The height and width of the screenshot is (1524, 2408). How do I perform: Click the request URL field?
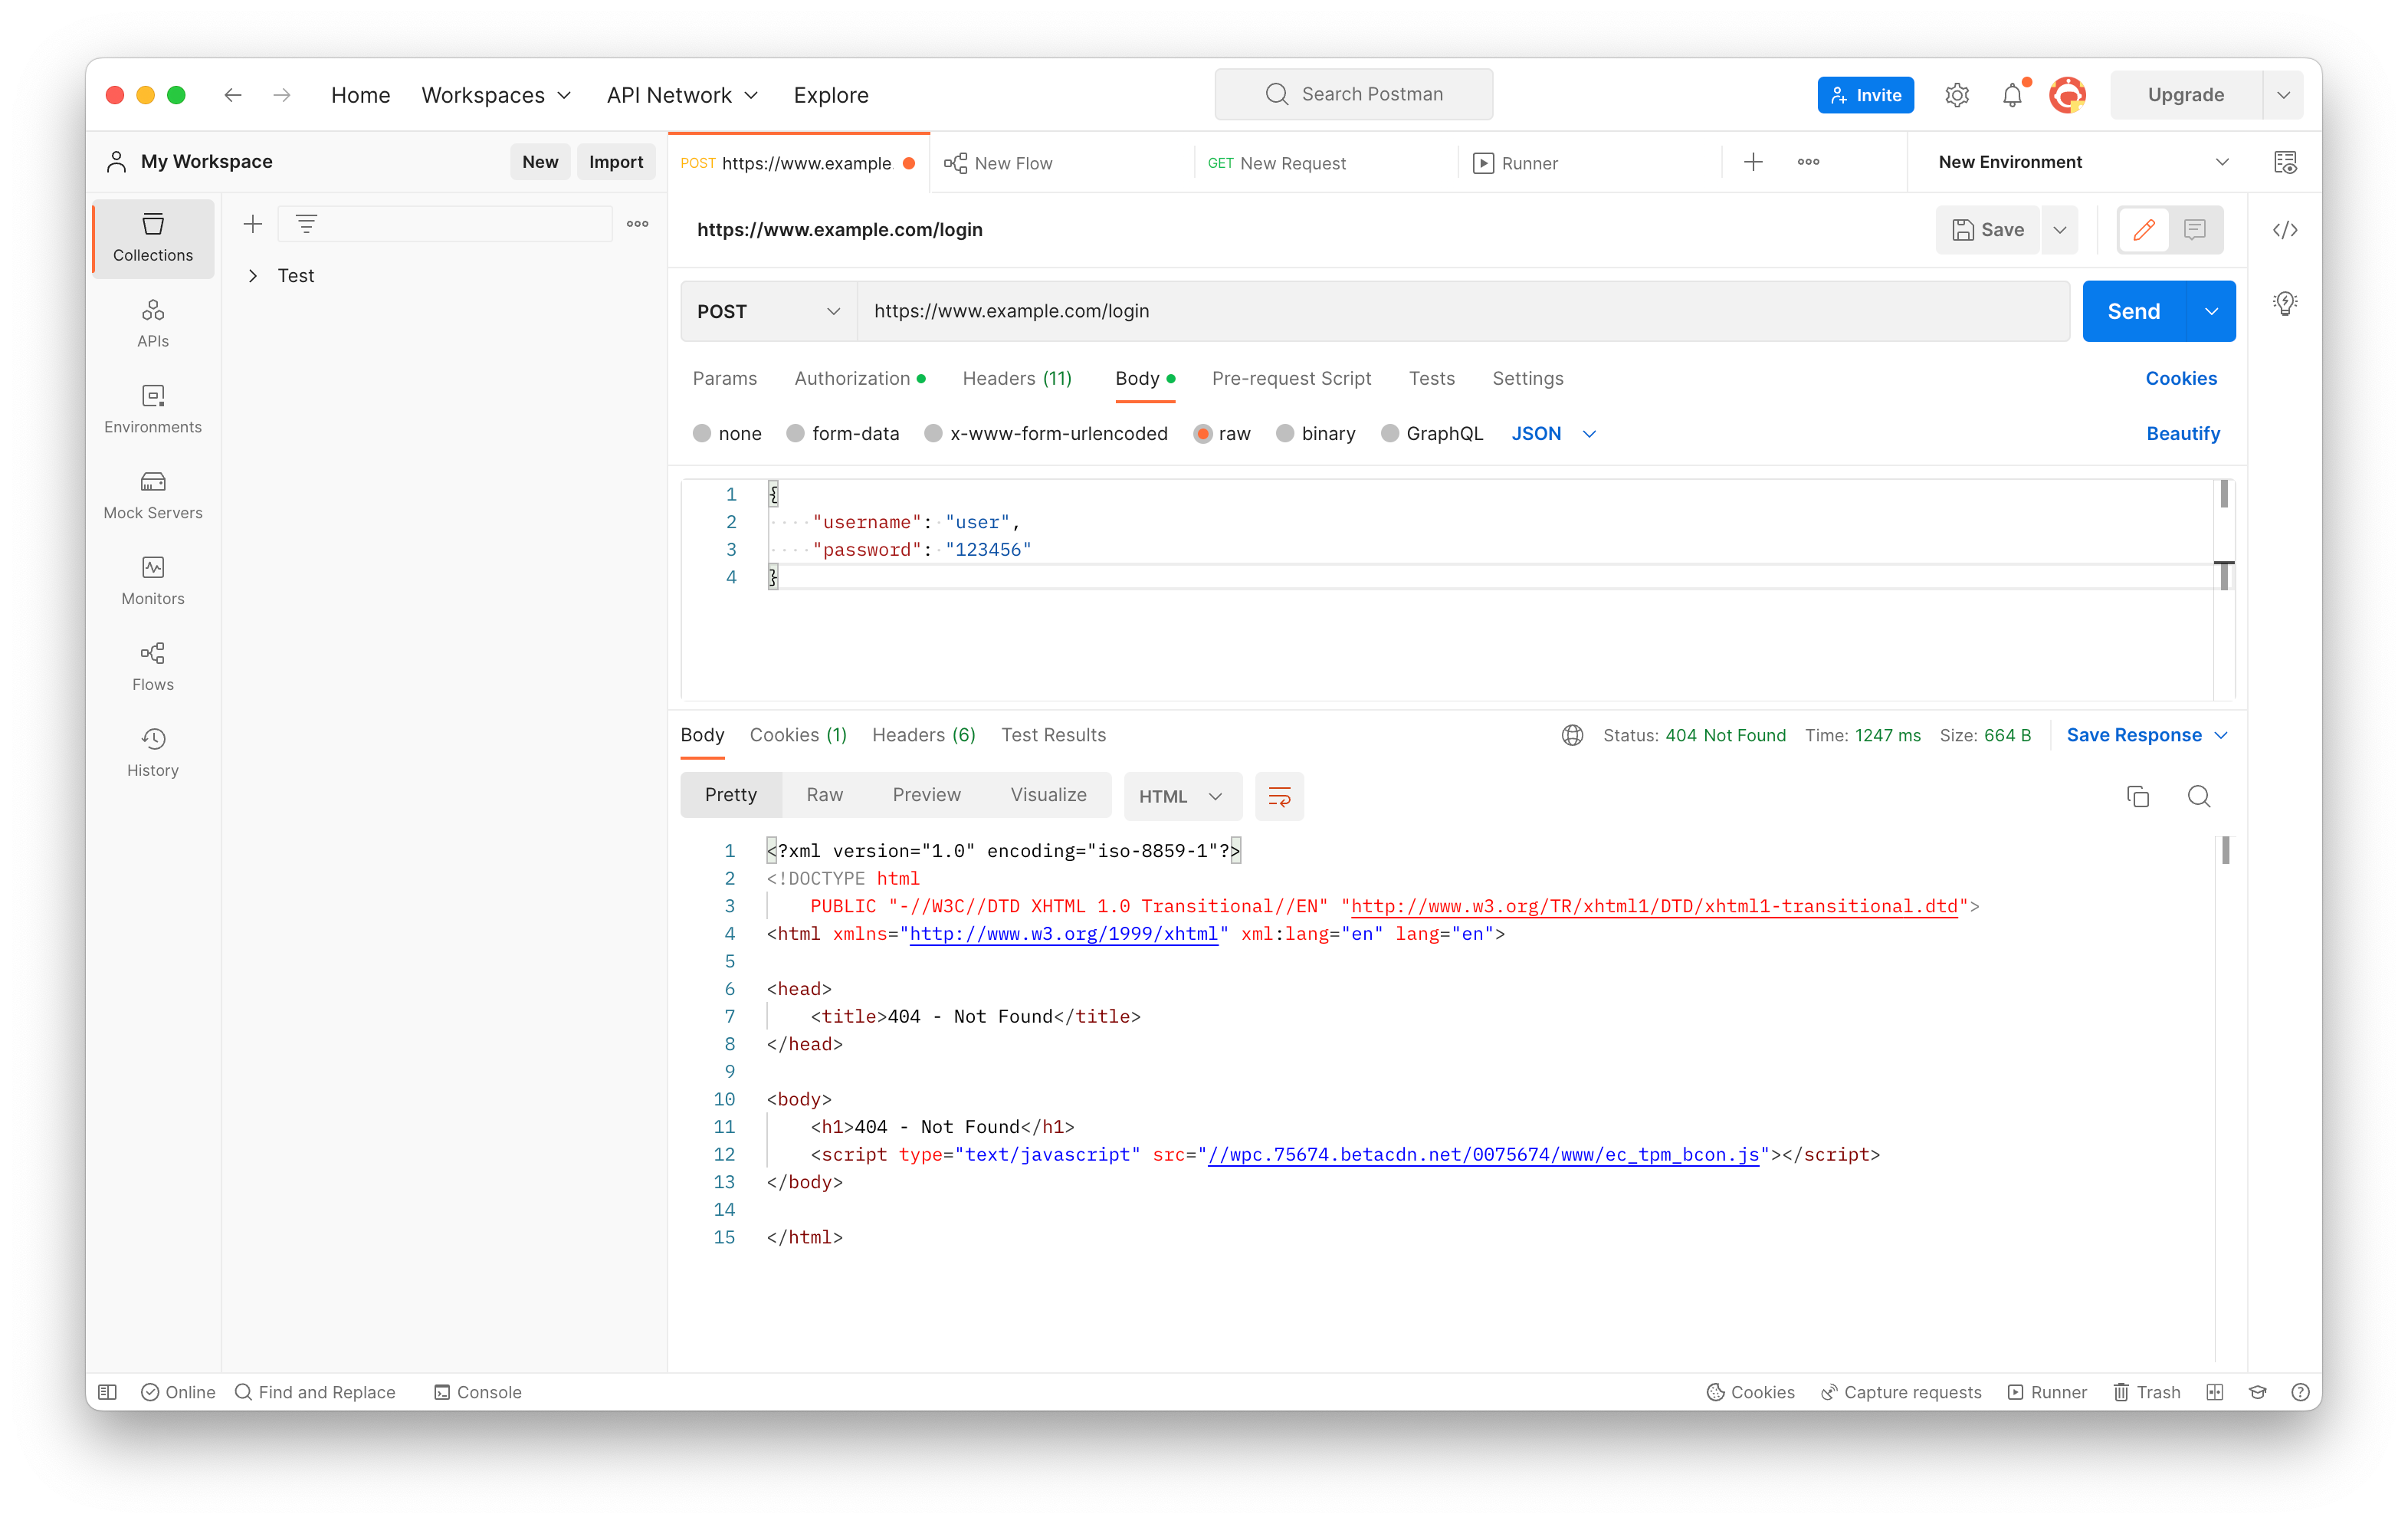[1462, 311]
